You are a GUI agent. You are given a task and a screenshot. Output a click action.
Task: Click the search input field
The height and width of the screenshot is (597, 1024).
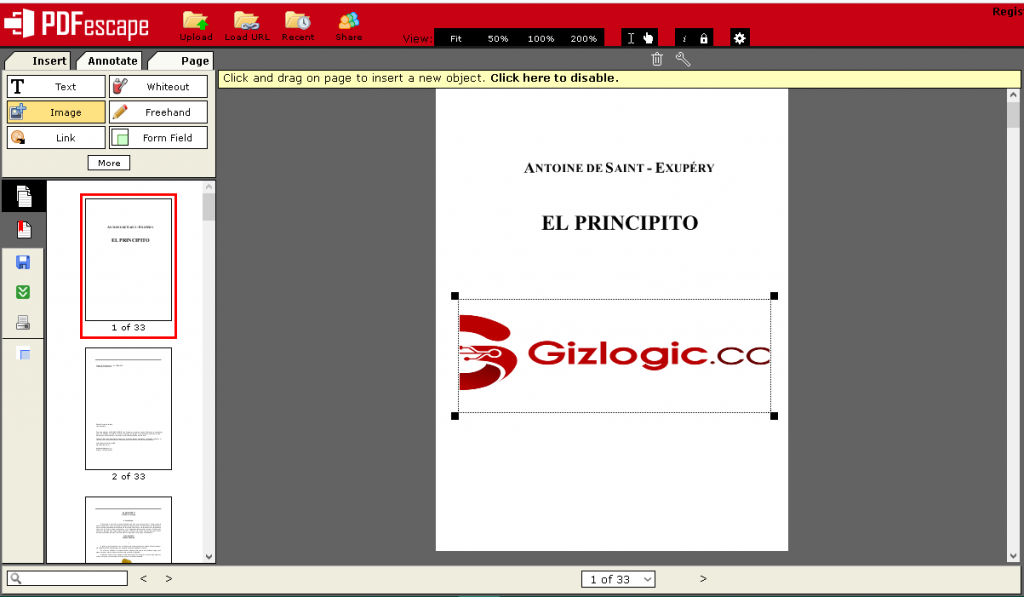click(67, 578)
